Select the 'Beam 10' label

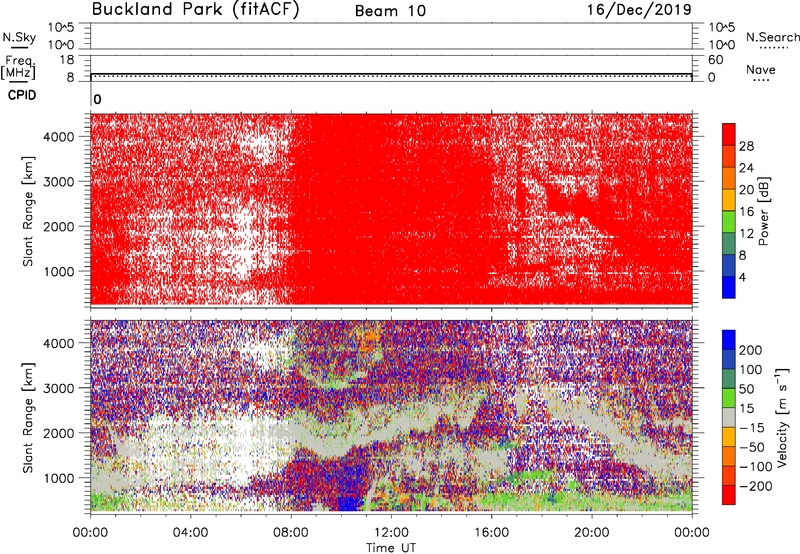[390, 11]
